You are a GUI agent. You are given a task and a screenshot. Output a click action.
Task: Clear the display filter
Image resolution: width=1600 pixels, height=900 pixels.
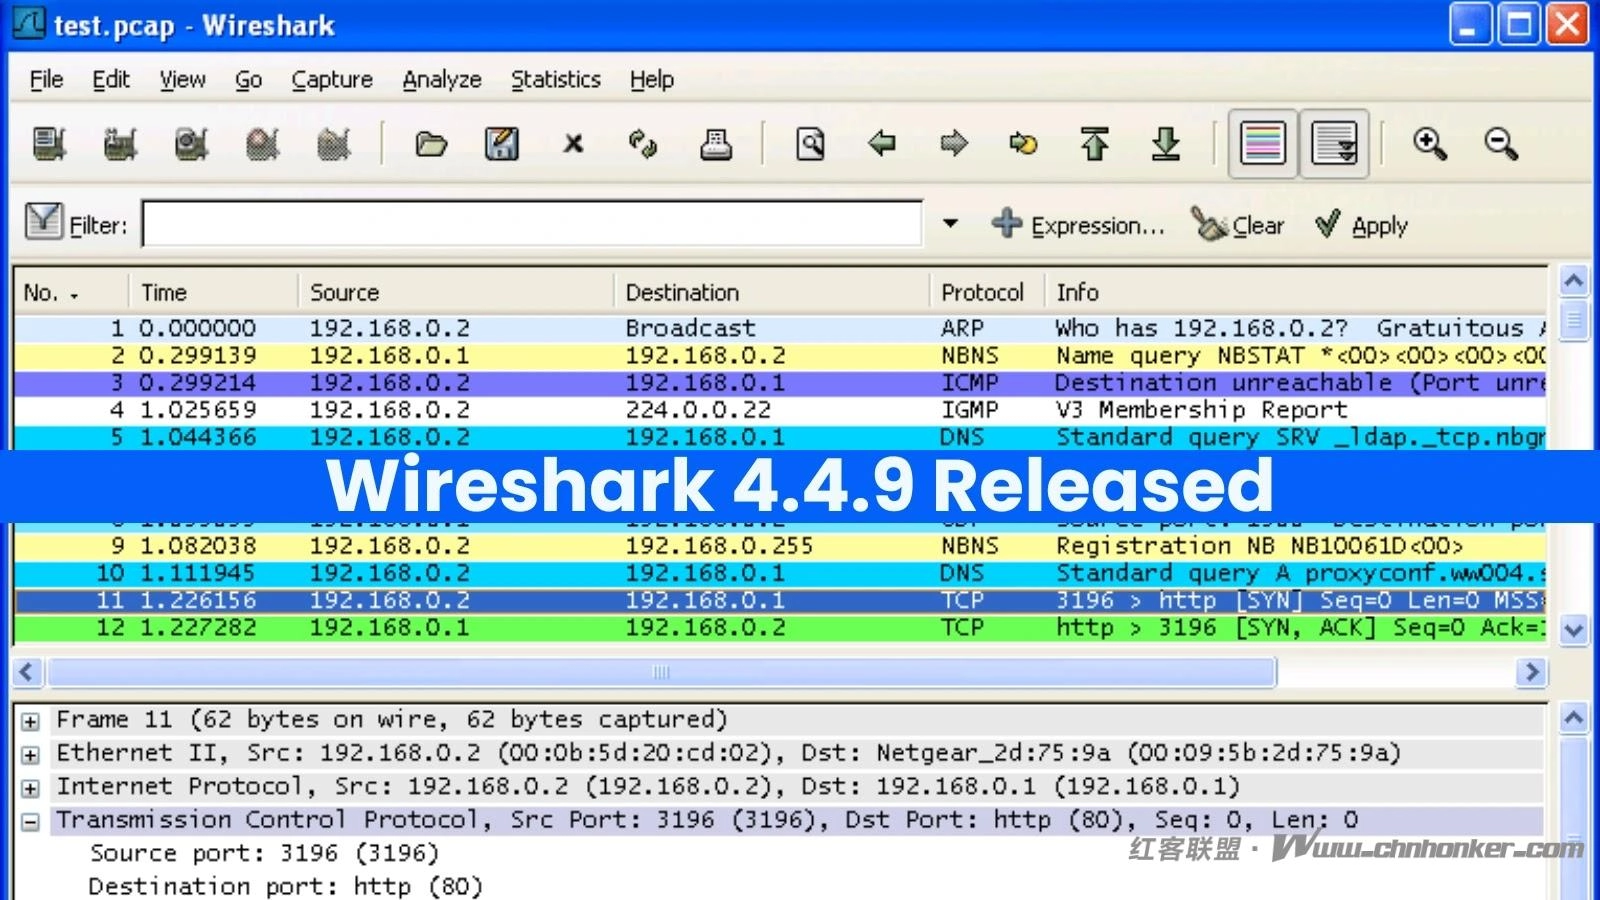[x=1238, y=225]
